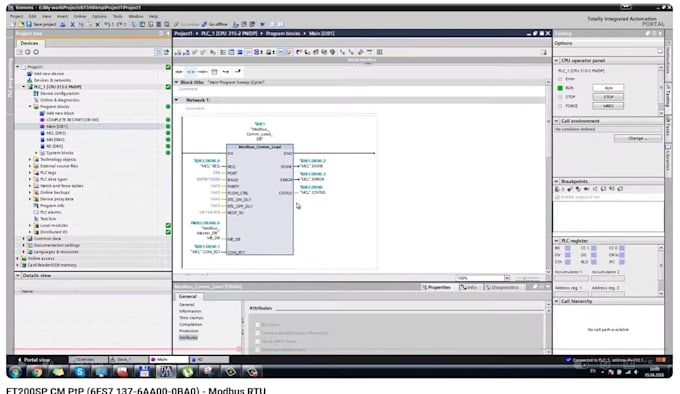Insert a normally open contact in ladder toolbar

pyautogui.click(x=179, y=72)
